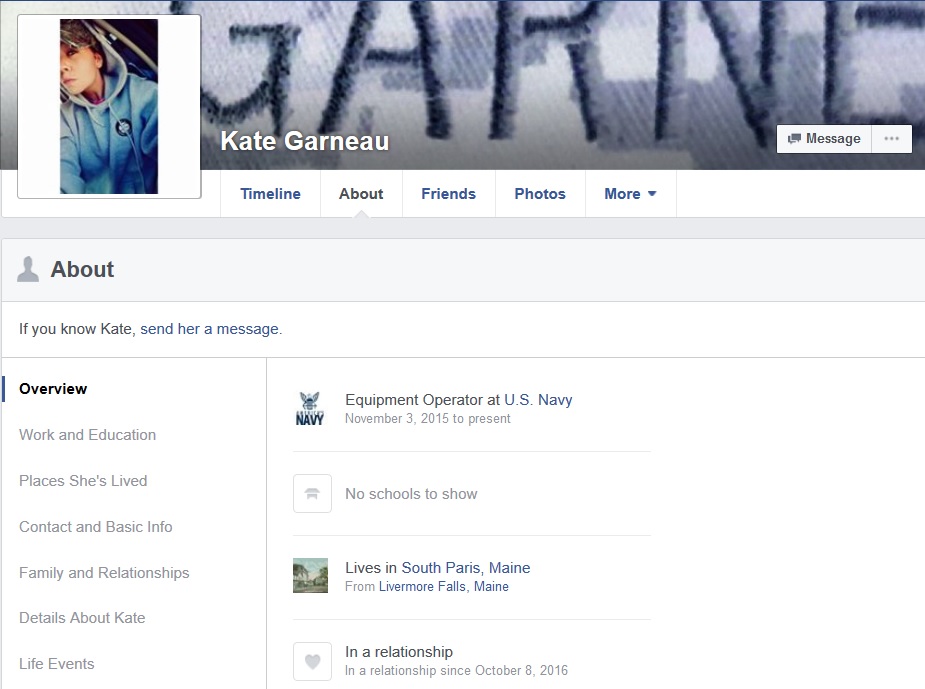Click the About person silhouette icon
This screenshot has width=925, height=689.
click(28, 269)
